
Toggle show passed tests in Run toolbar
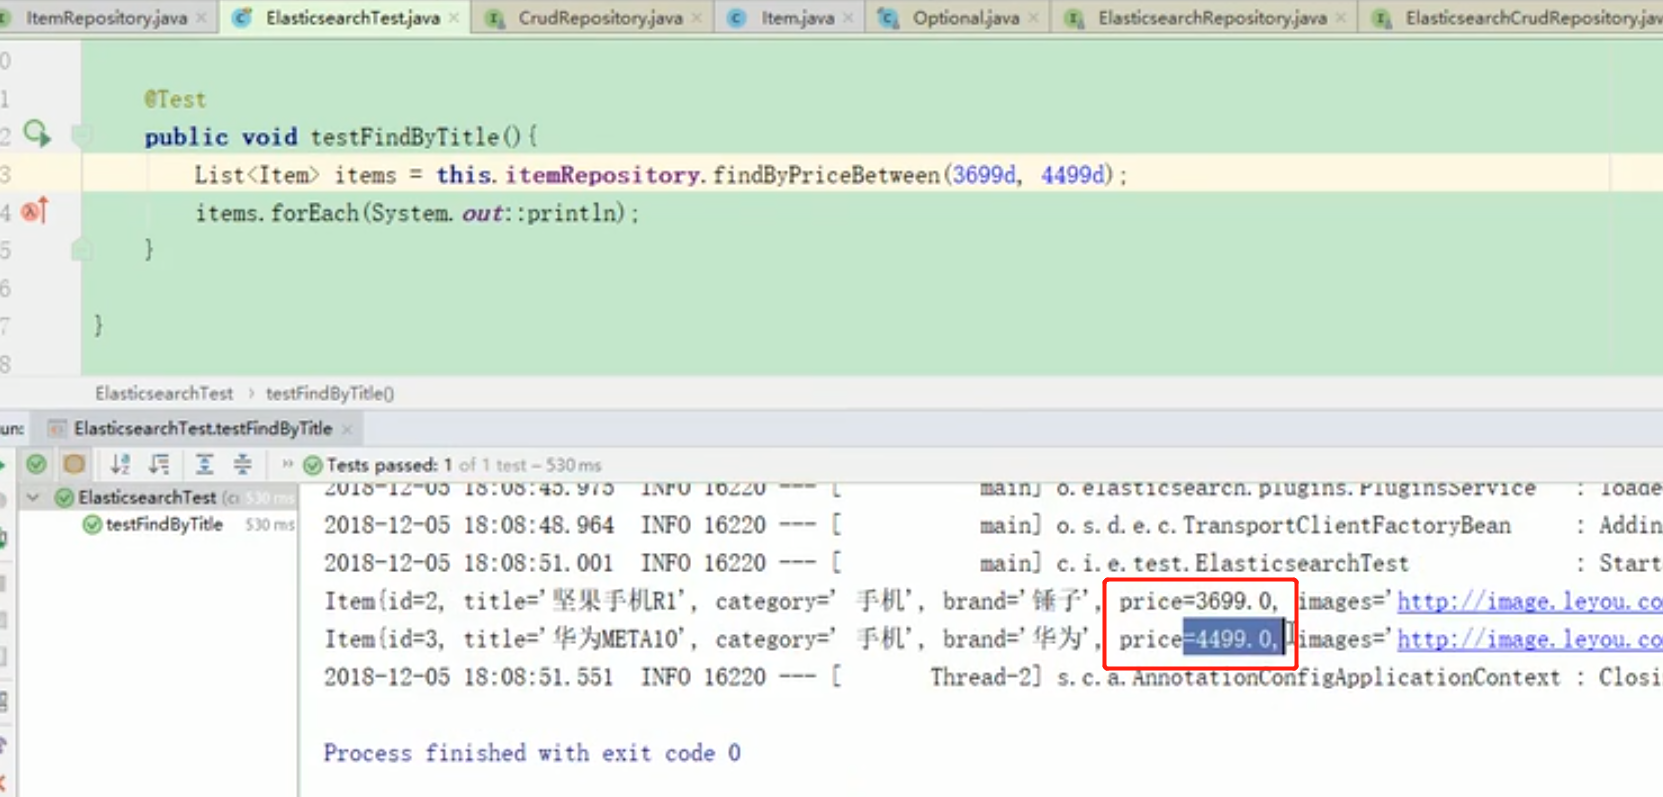pyautogui.click(x=36, y=464)
